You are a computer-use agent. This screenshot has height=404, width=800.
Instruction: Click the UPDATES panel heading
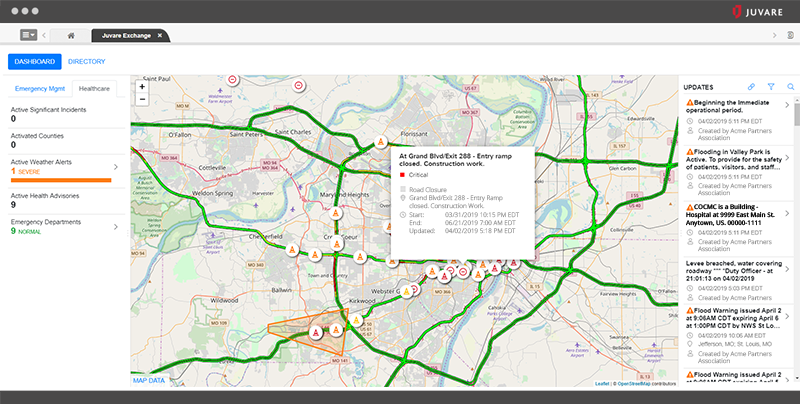point(698,87)
